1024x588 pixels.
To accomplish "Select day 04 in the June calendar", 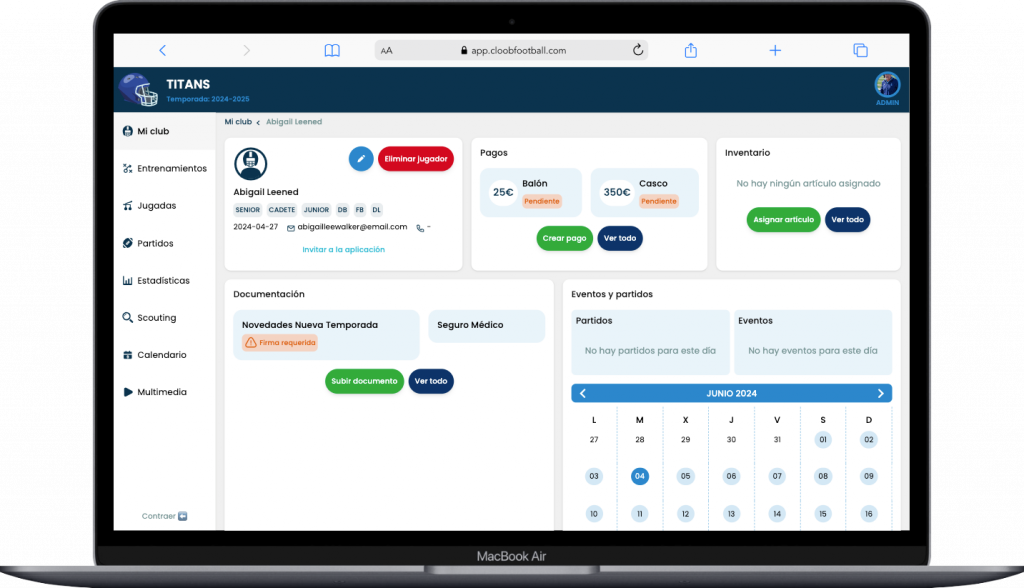I will [640, 476].
